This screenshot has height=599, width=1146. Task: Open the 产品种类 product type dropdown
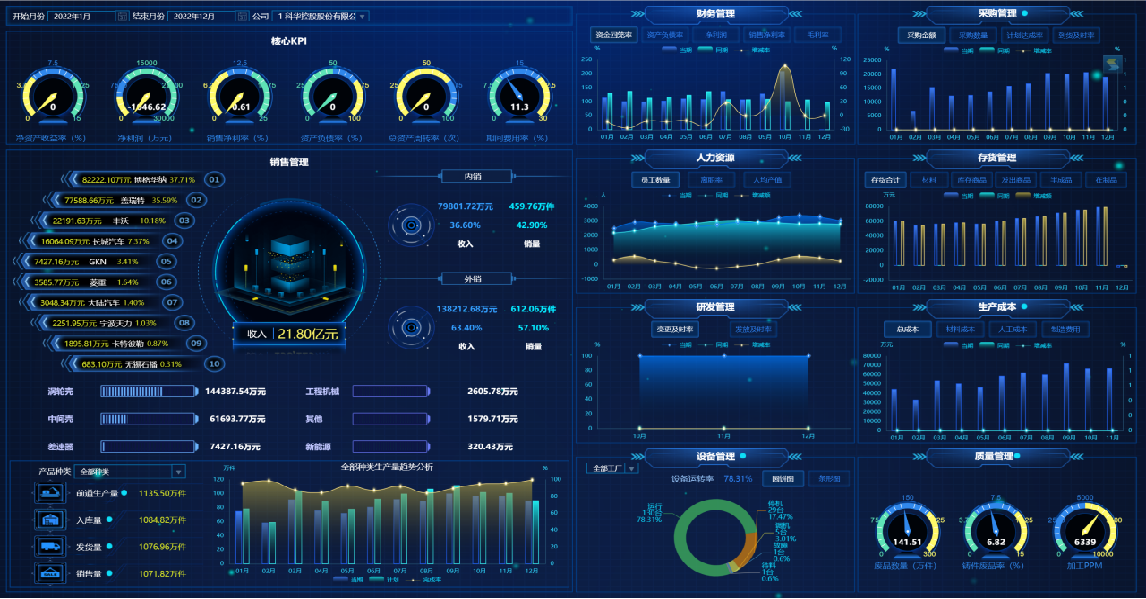tap(130, 471)
